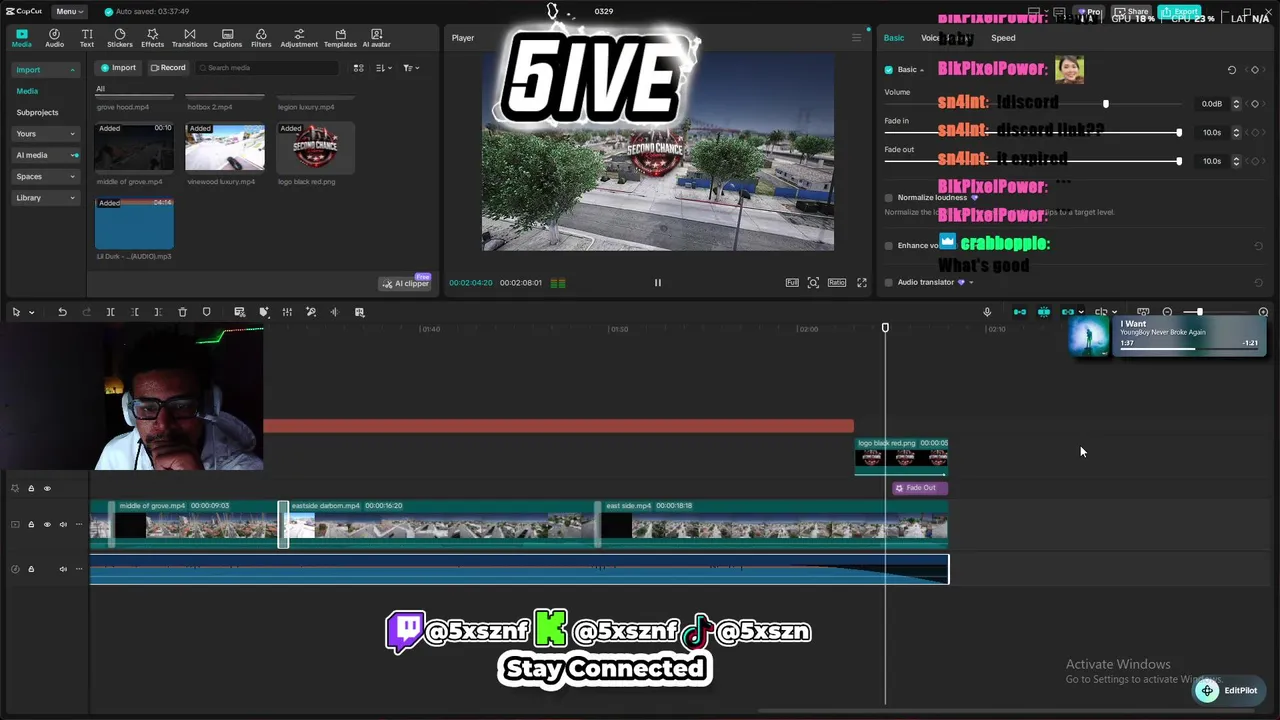The width and height of the screenshot is (1280, 720).
Task: Open the Effects tab
Action: click(152, 38)
